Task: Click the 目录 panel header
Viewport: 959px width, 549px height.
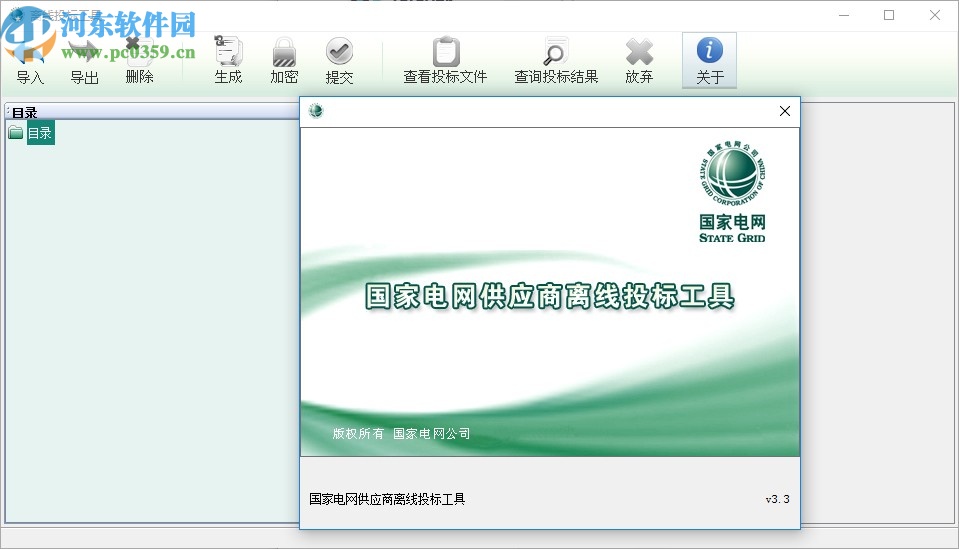Action: click(152, 112)
